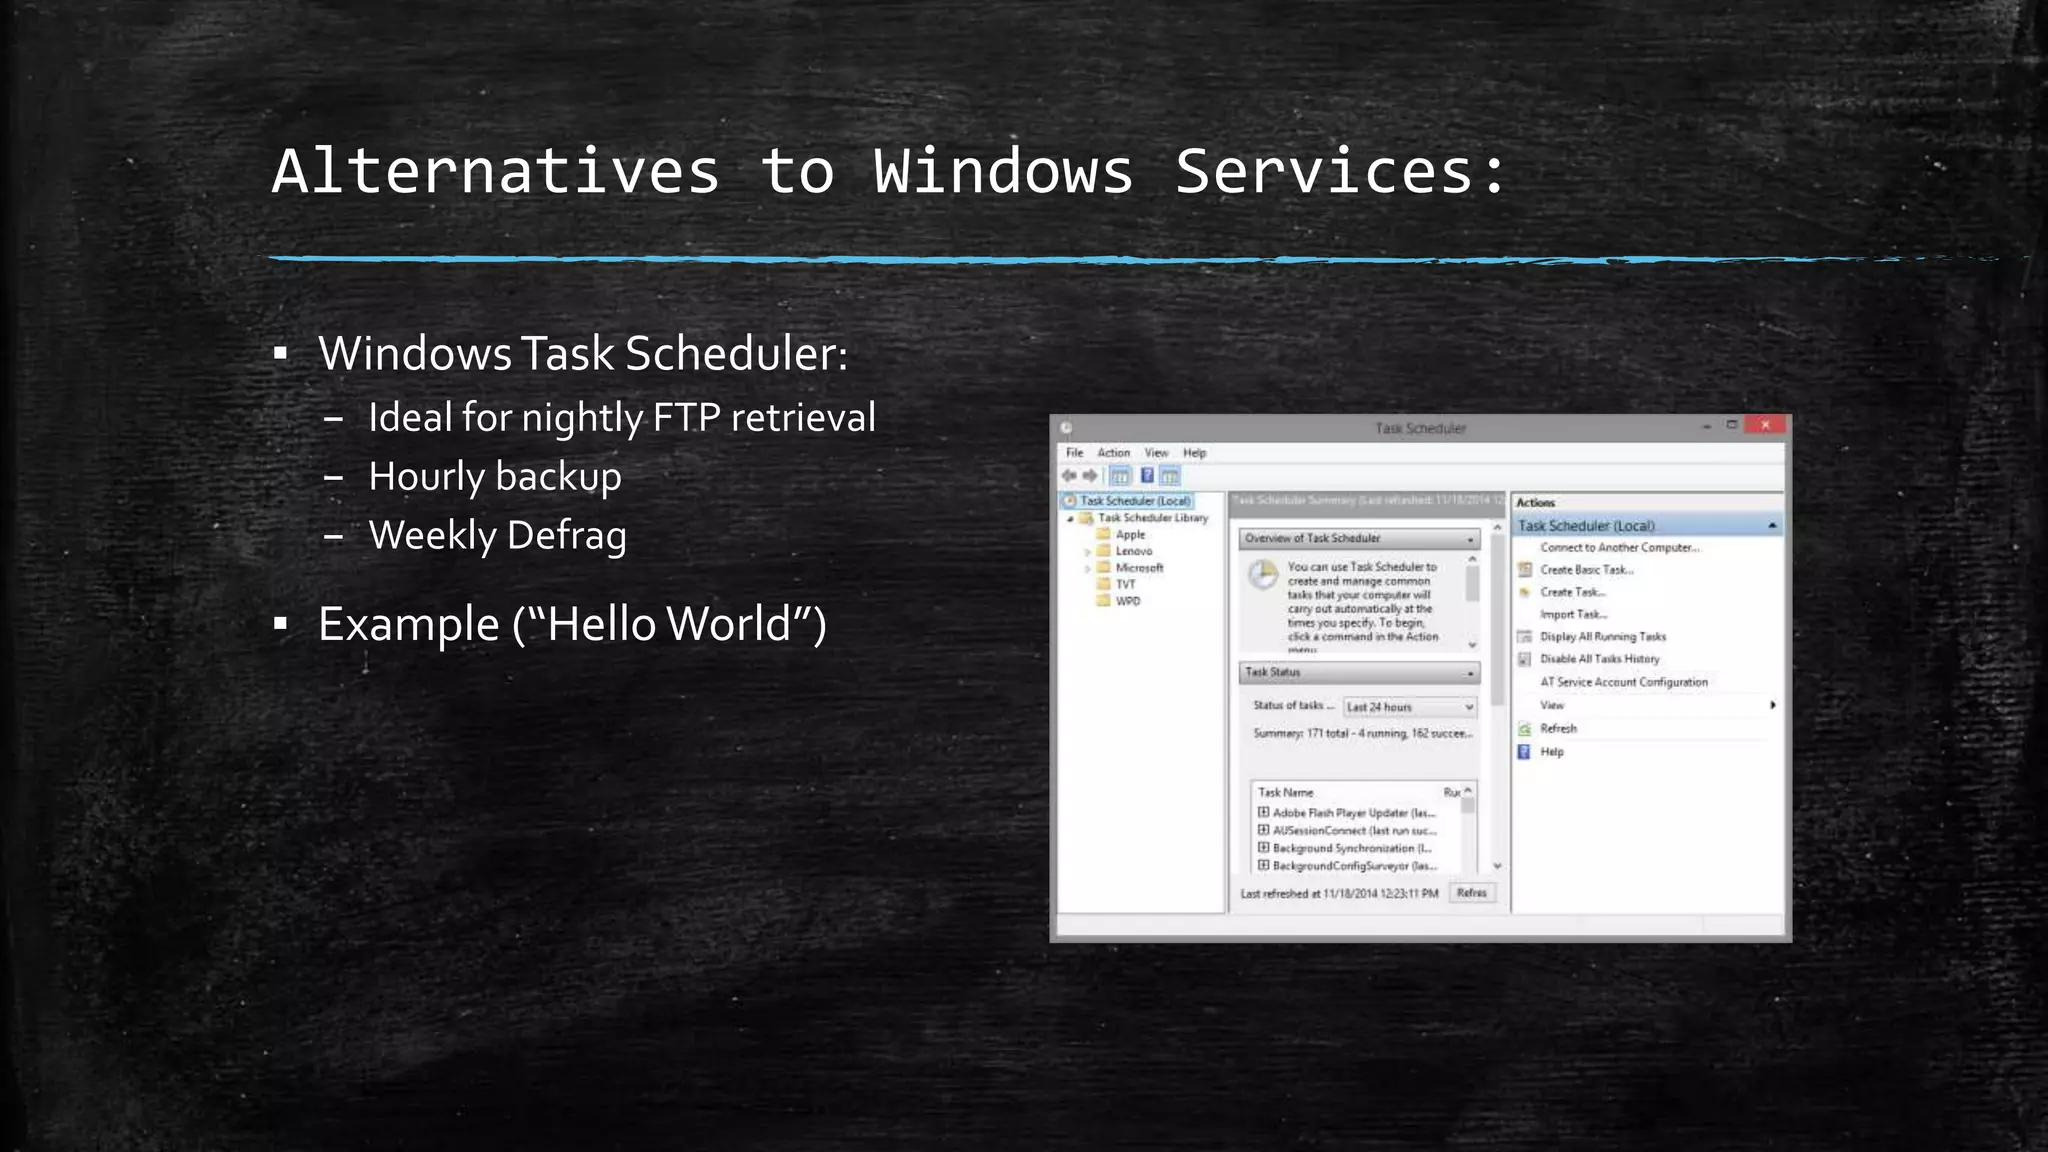This screenshot has height=1152, width=2048.
Task: Minimize the Task Scheduler window
Action: click(1707, 426)
